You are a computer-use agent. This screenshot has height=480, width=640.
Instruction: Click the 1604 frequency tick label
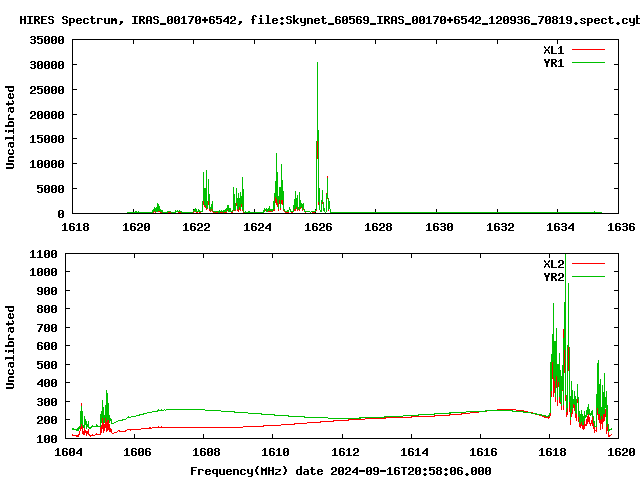click(69, 452)
